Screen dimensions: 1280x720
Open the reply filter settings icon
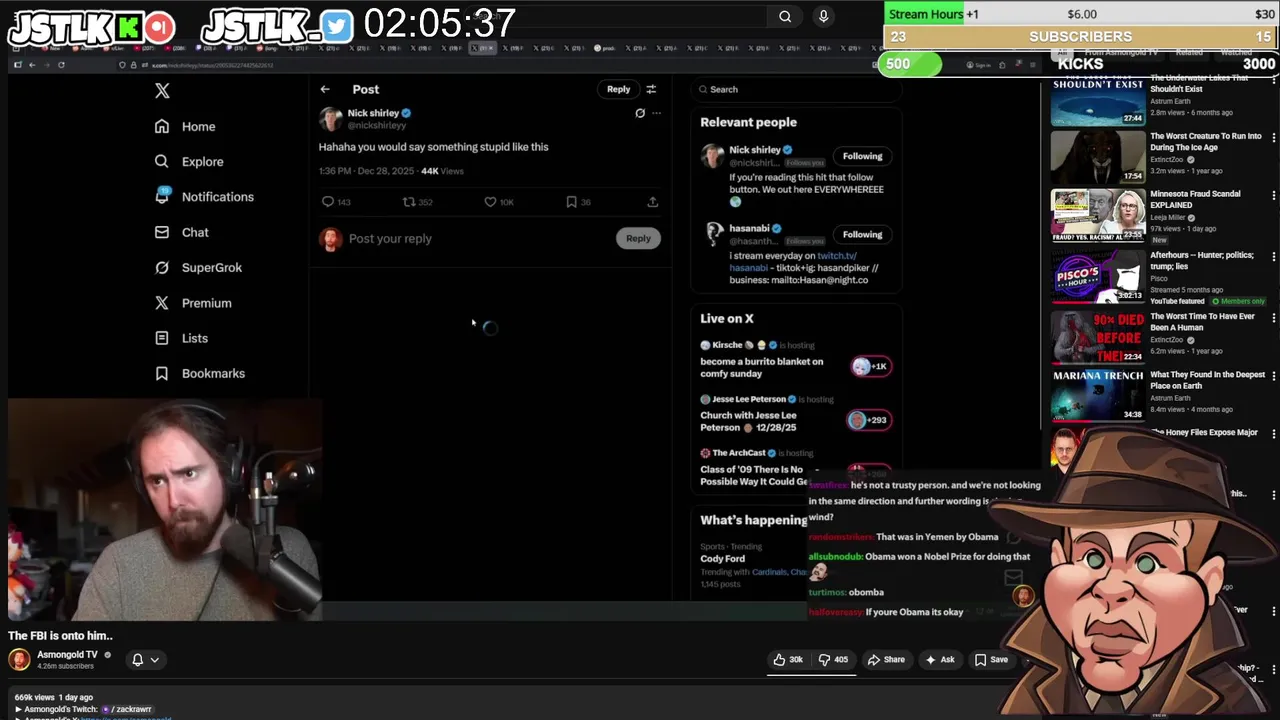[x=651, y=89]
